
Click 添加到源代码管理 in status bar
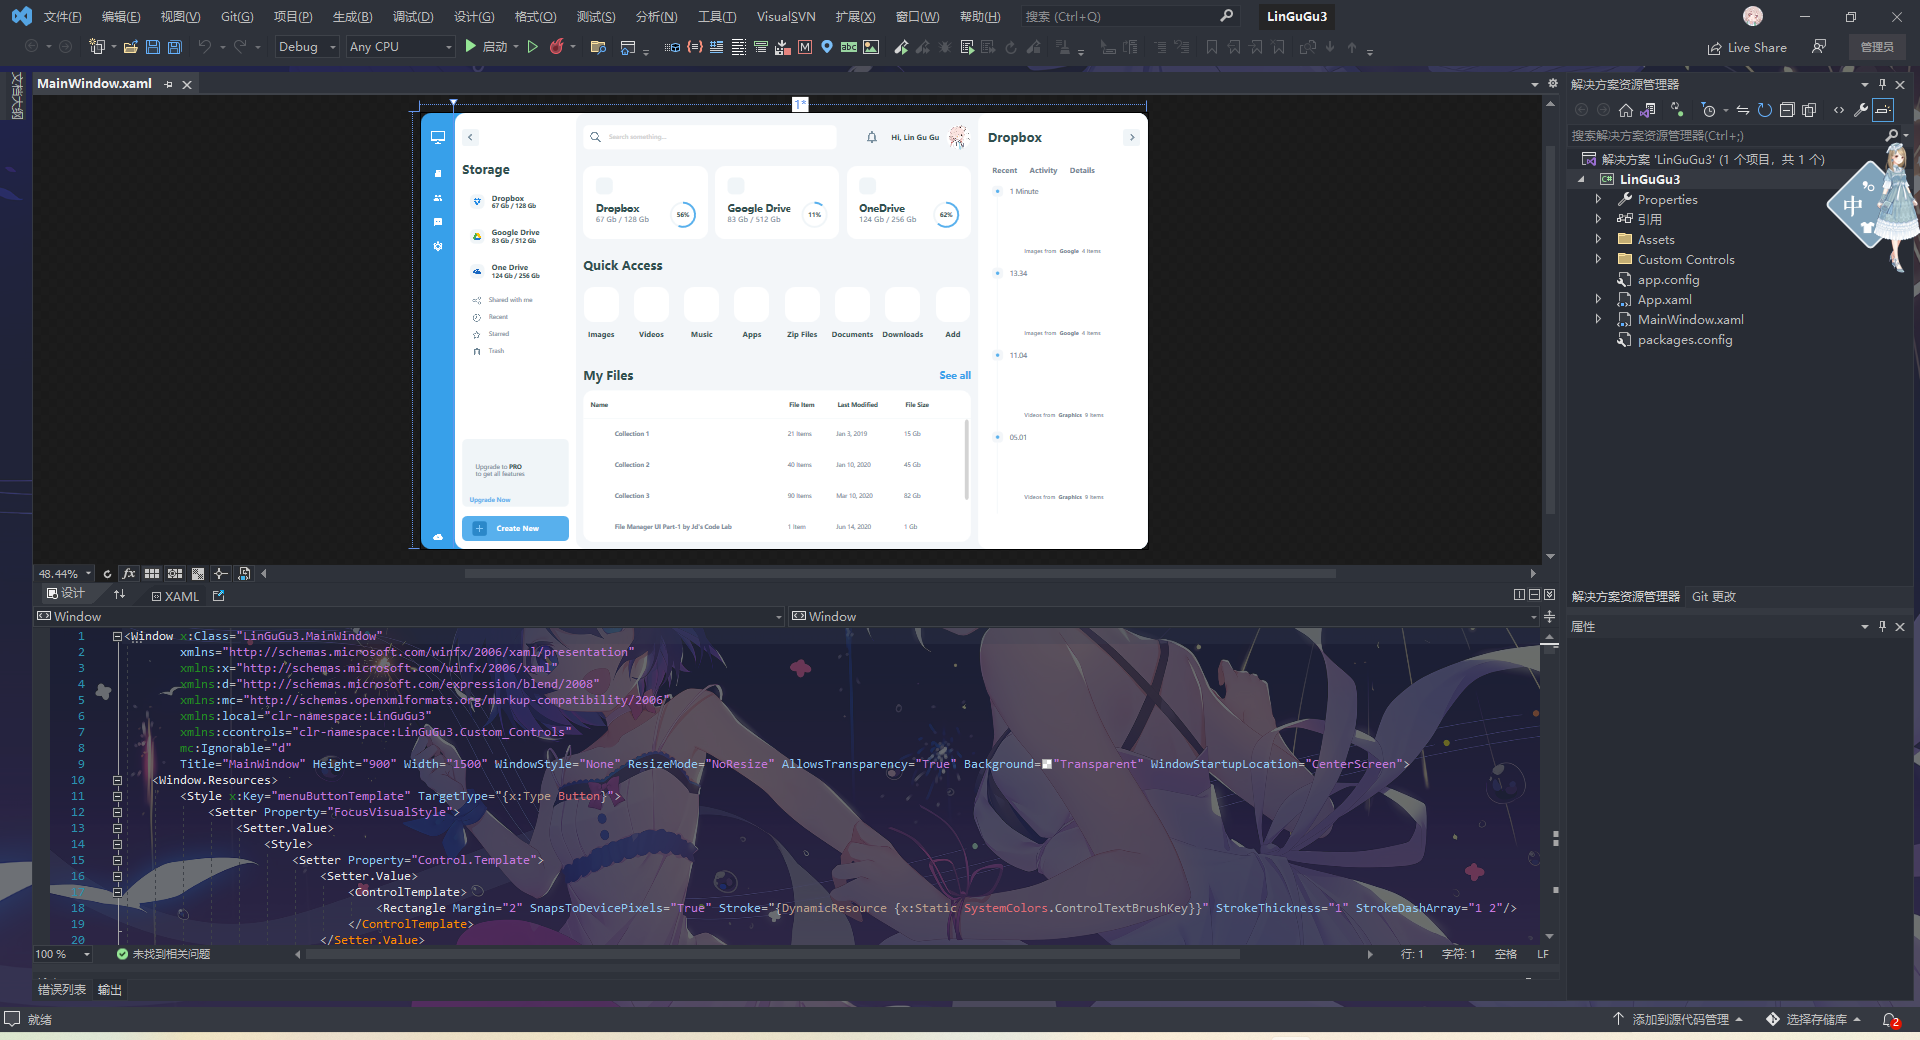1679,1020
